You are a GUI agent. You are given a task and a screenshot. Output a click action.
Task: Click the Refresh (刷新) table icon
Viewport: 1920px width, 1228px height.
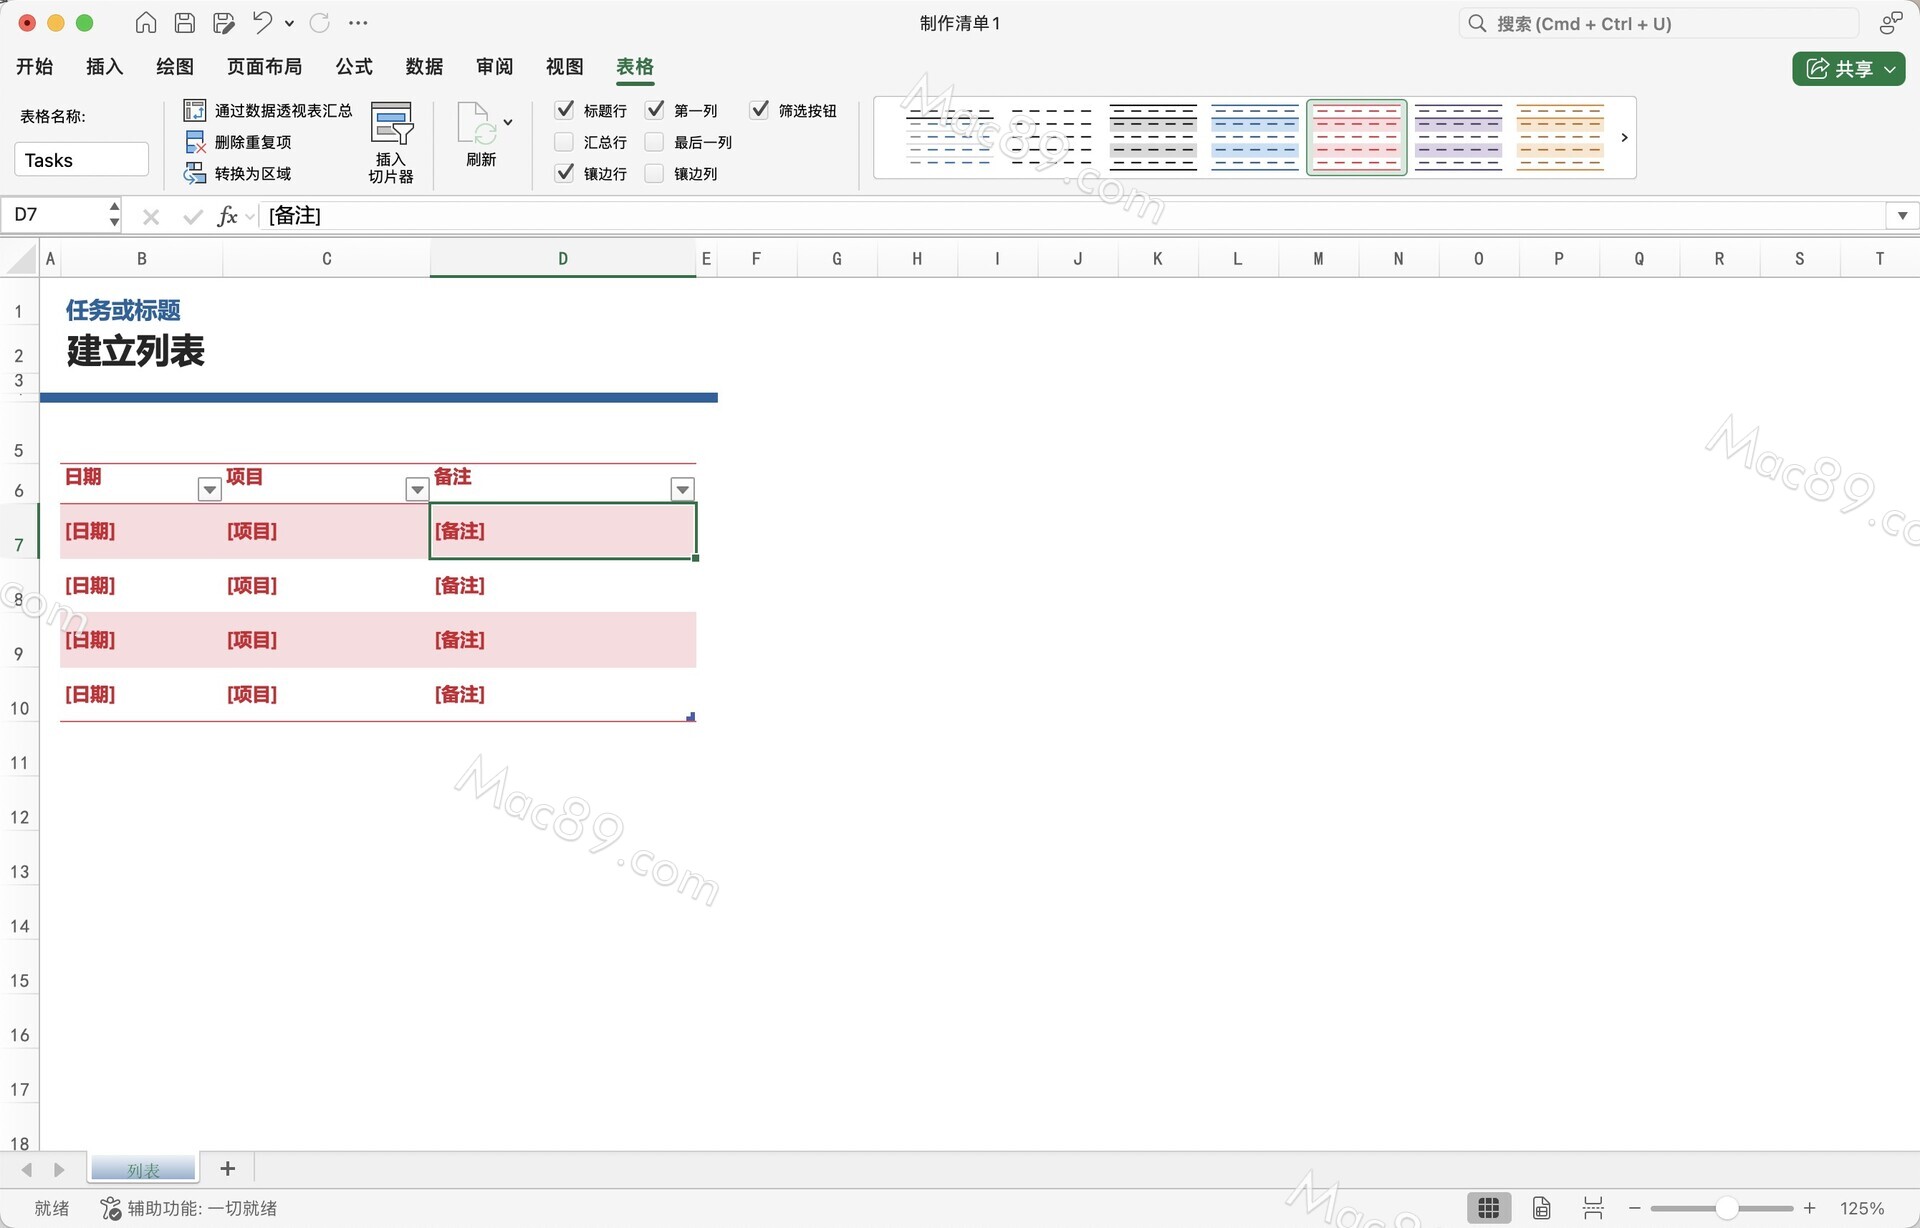tap(476, 125)
